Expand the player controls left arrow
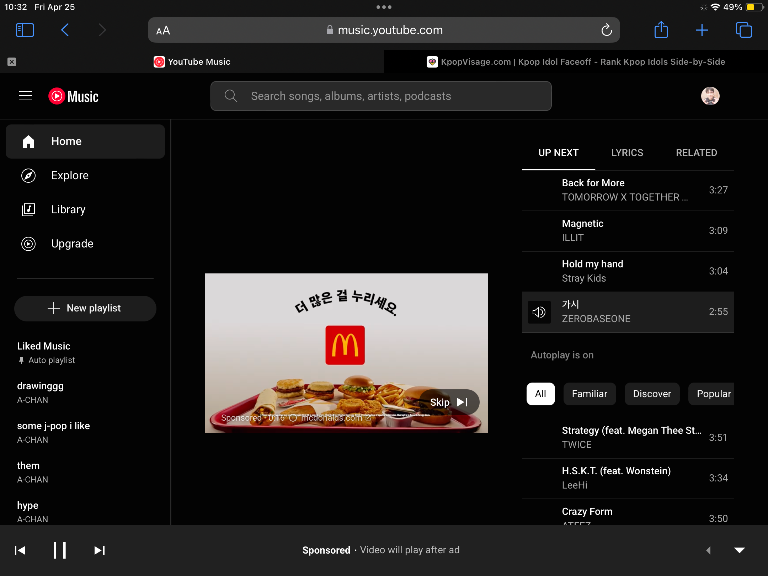This screenshot has width=768, height=576. (708, 551)
